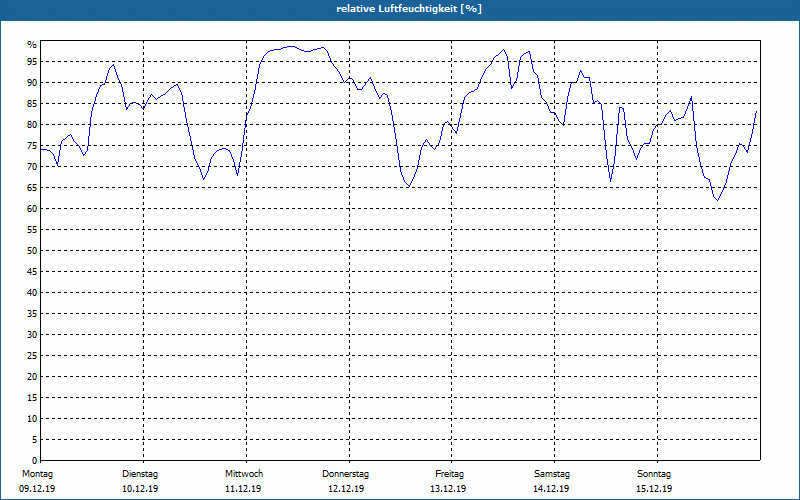The height and width of the screenshot is (500, 800).
Task: Select the 'Montag' day label
Action: point(37,474)
